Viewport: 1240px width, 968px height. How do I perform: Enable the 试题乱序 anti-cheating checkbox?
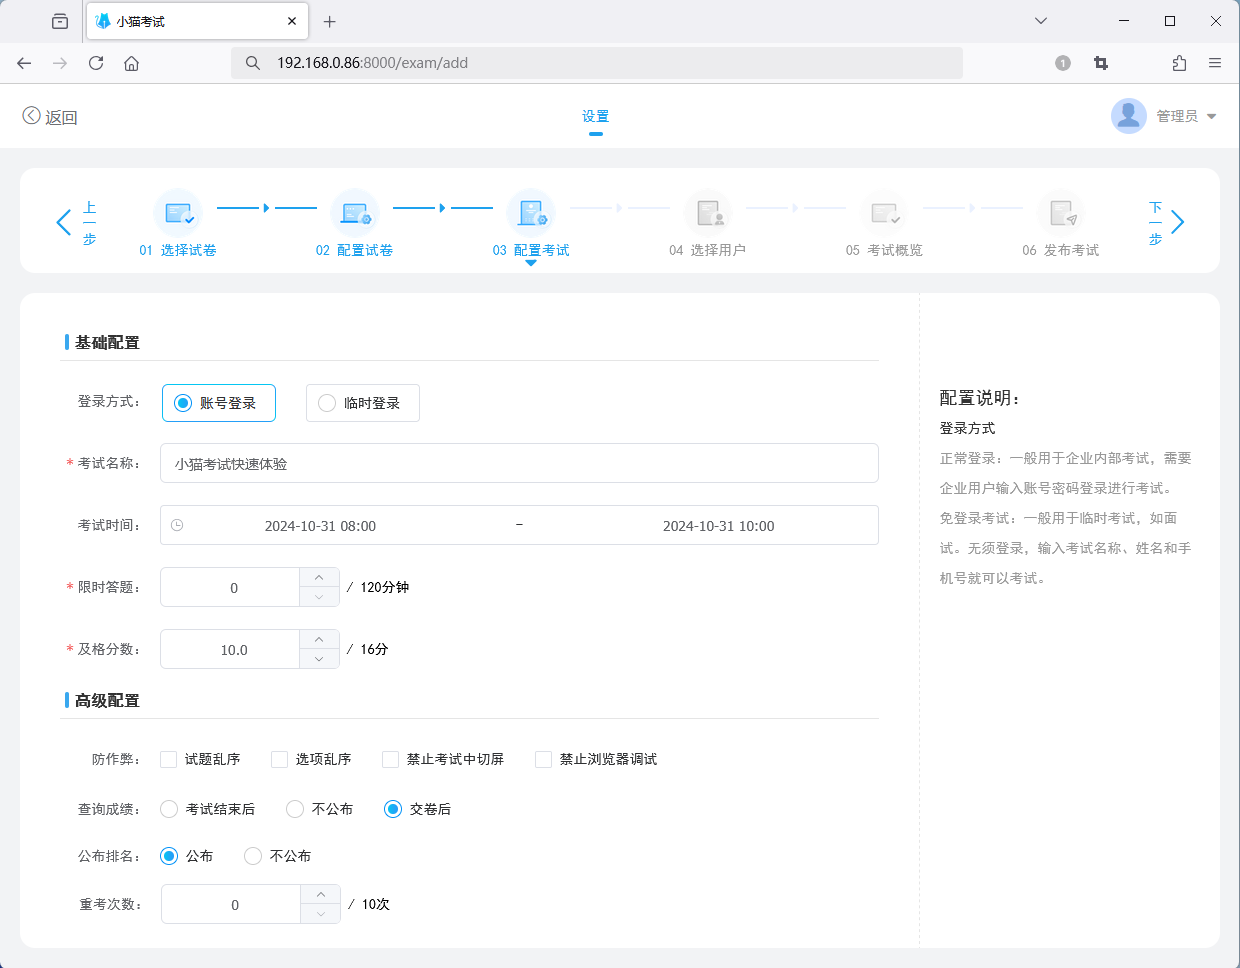point(168,759)
